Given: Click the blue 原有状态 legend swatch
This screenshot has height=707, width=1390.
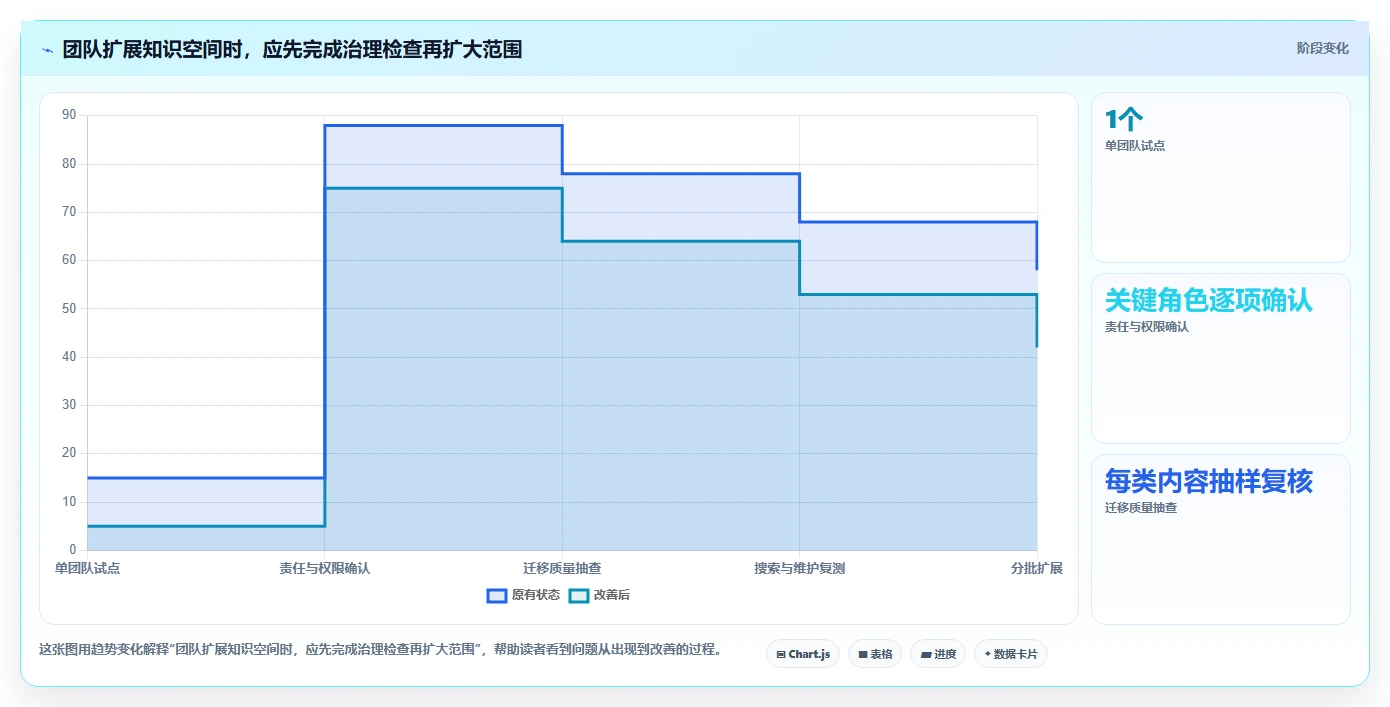Looking at the screenshot, I should (497, 595).
